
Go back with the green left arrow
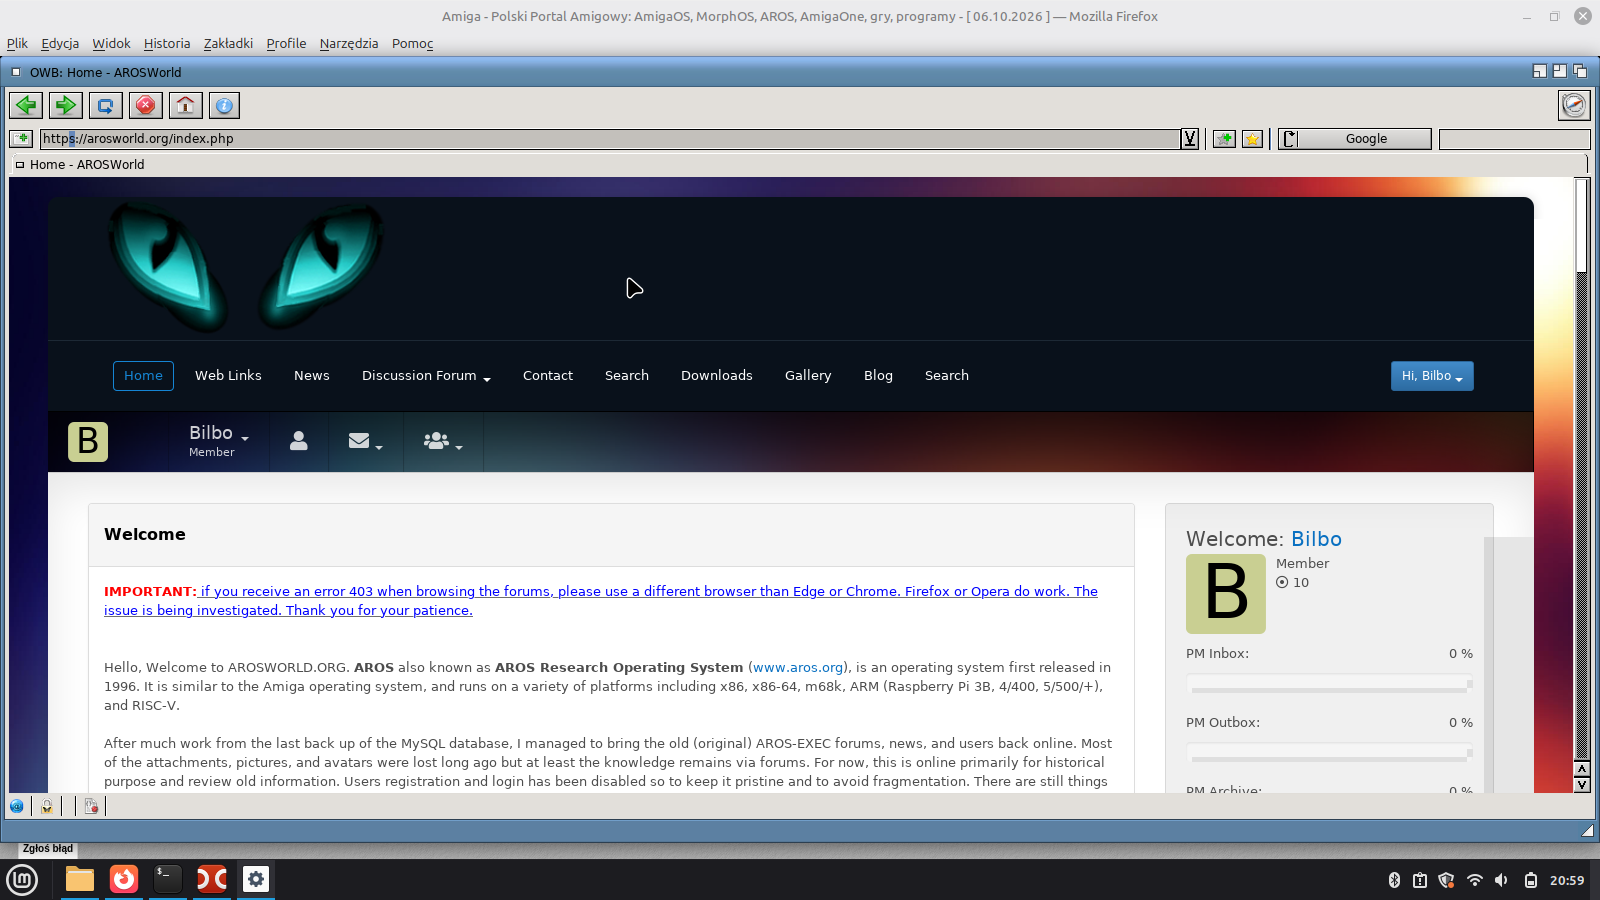tap(26, 105)
